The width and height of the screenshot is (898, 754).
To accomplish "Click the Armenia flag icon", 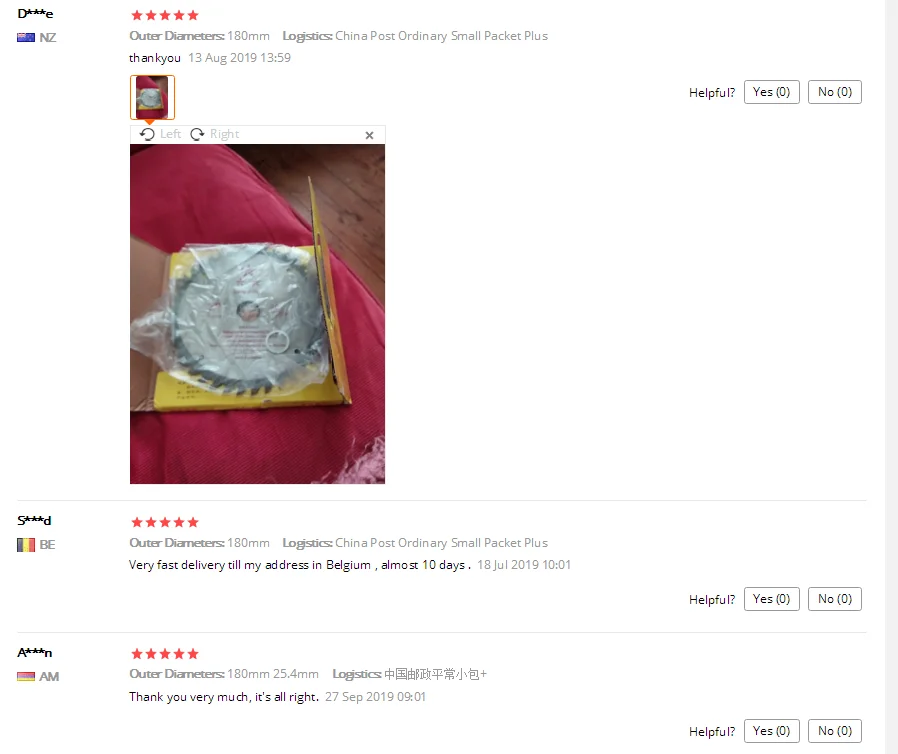I will click(x=26, y=677).
